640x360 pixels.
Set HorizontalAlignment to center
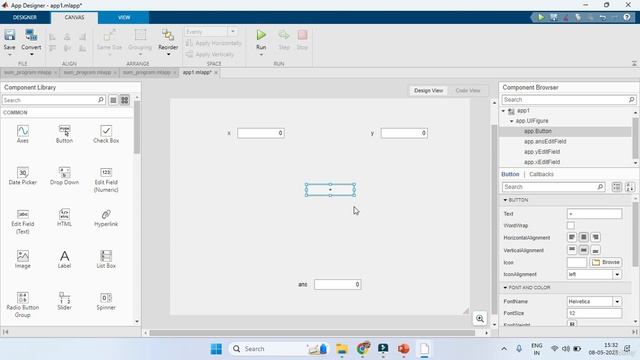tap(584, 237)
